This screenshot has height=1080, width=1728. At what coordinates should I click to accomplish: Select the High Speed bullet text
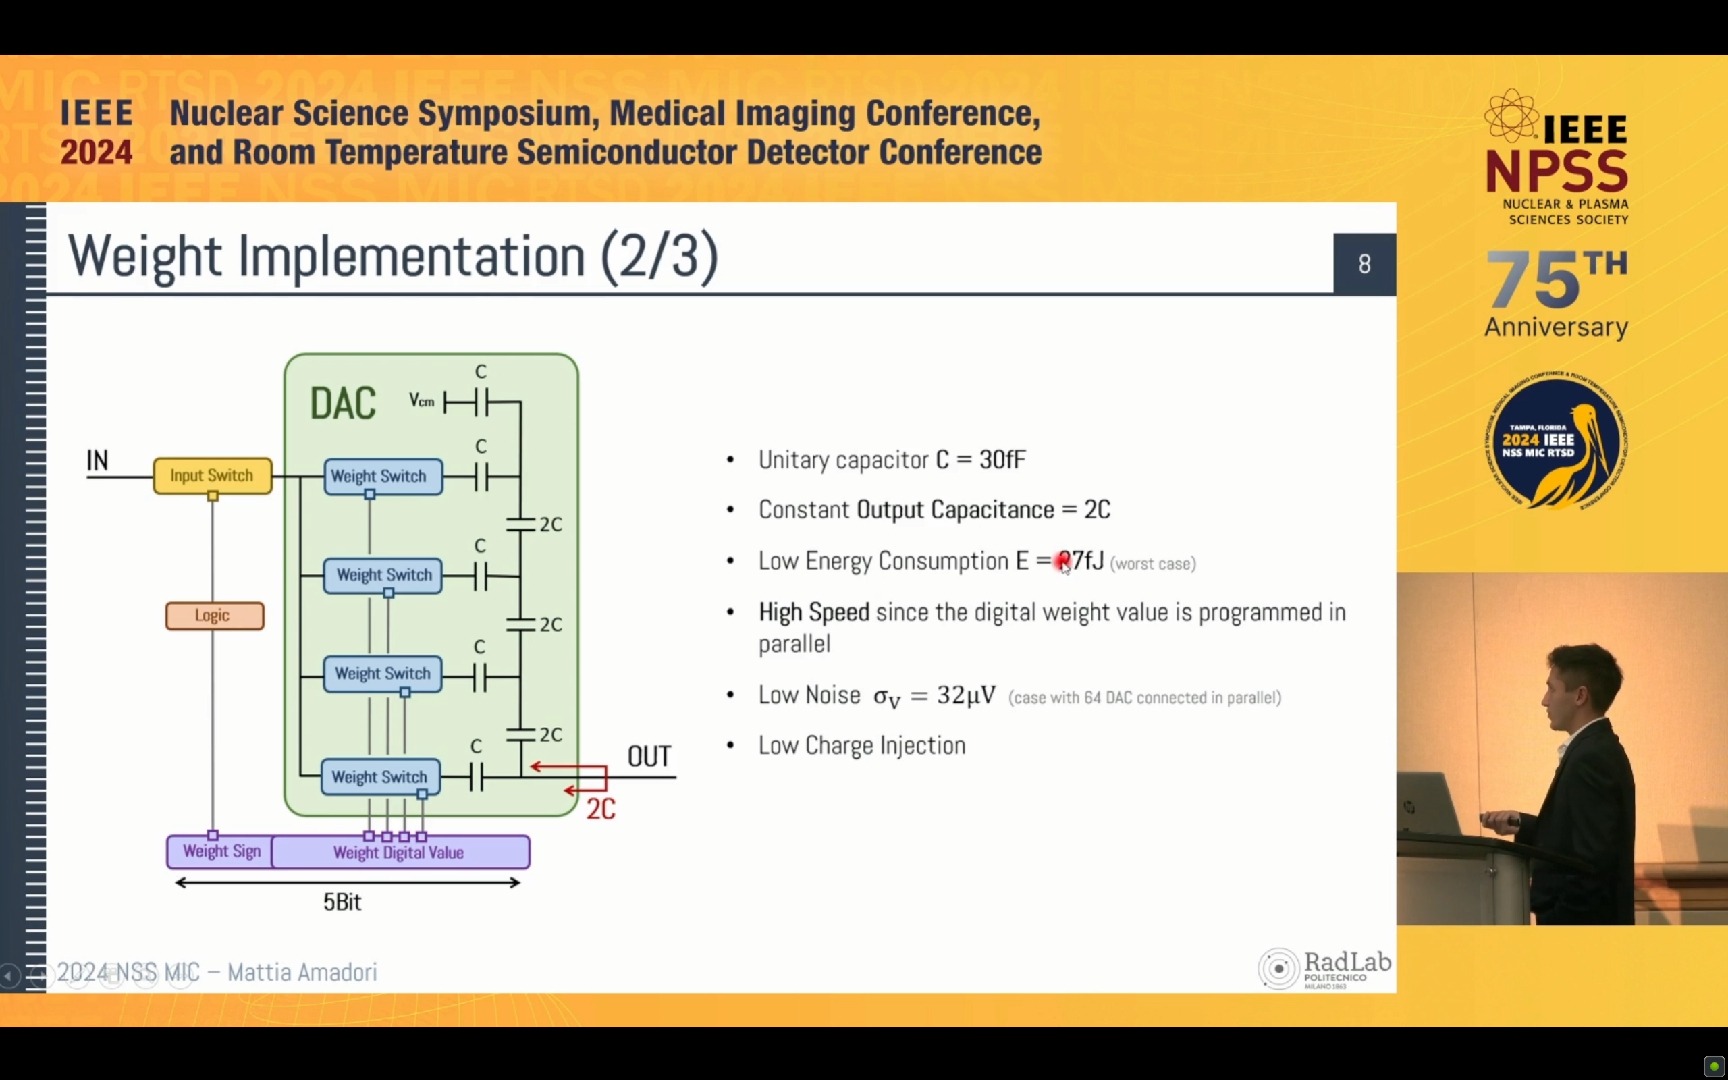(1052, 627)
